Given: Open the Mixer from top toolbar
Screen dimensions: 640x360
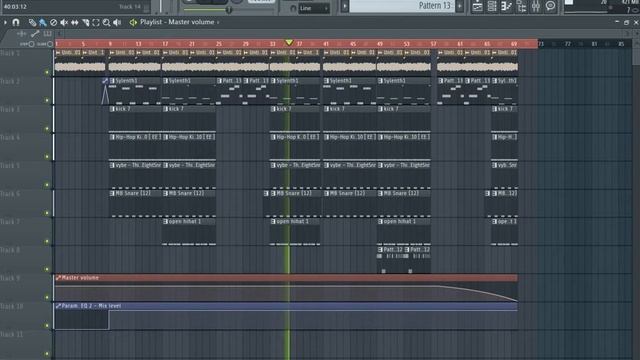Looking at the screenshot, I should [536, 6].
